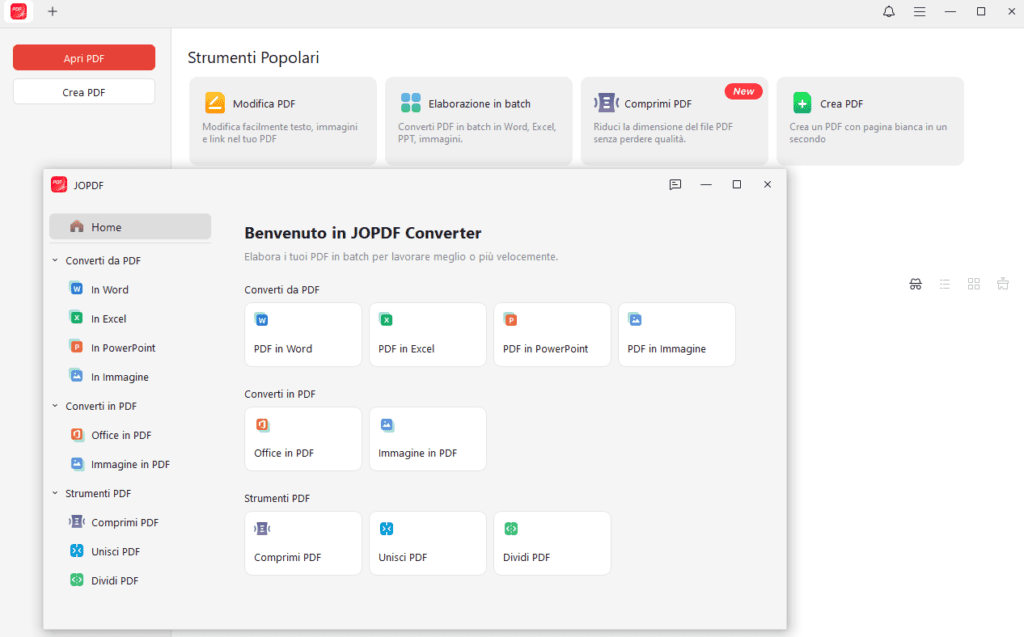Maximize the JOPDF converter dialog

[737, 185]
